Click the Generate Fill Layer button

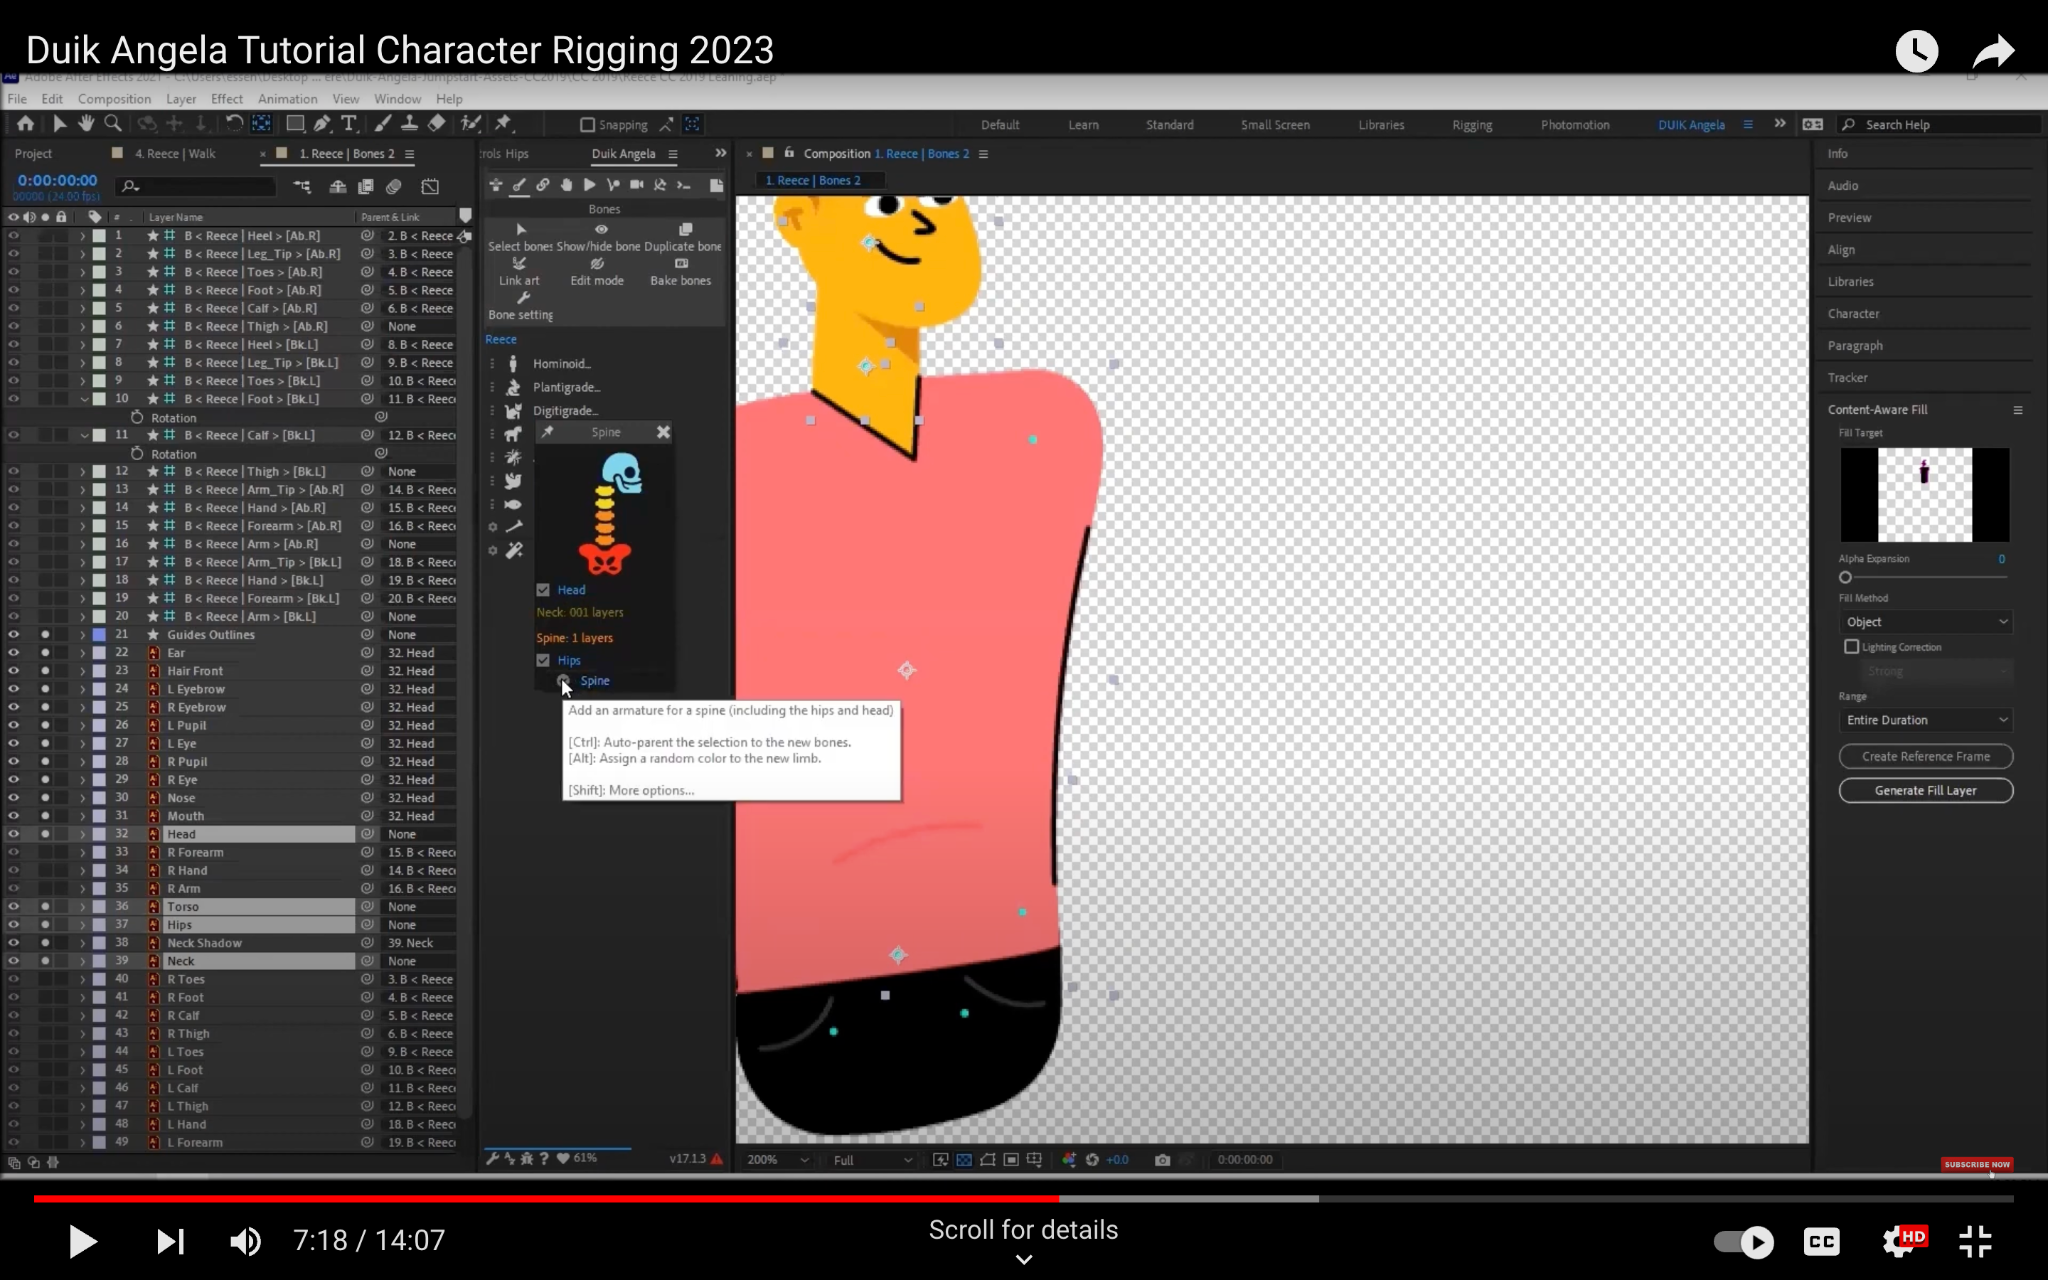tap(1925, 790)
